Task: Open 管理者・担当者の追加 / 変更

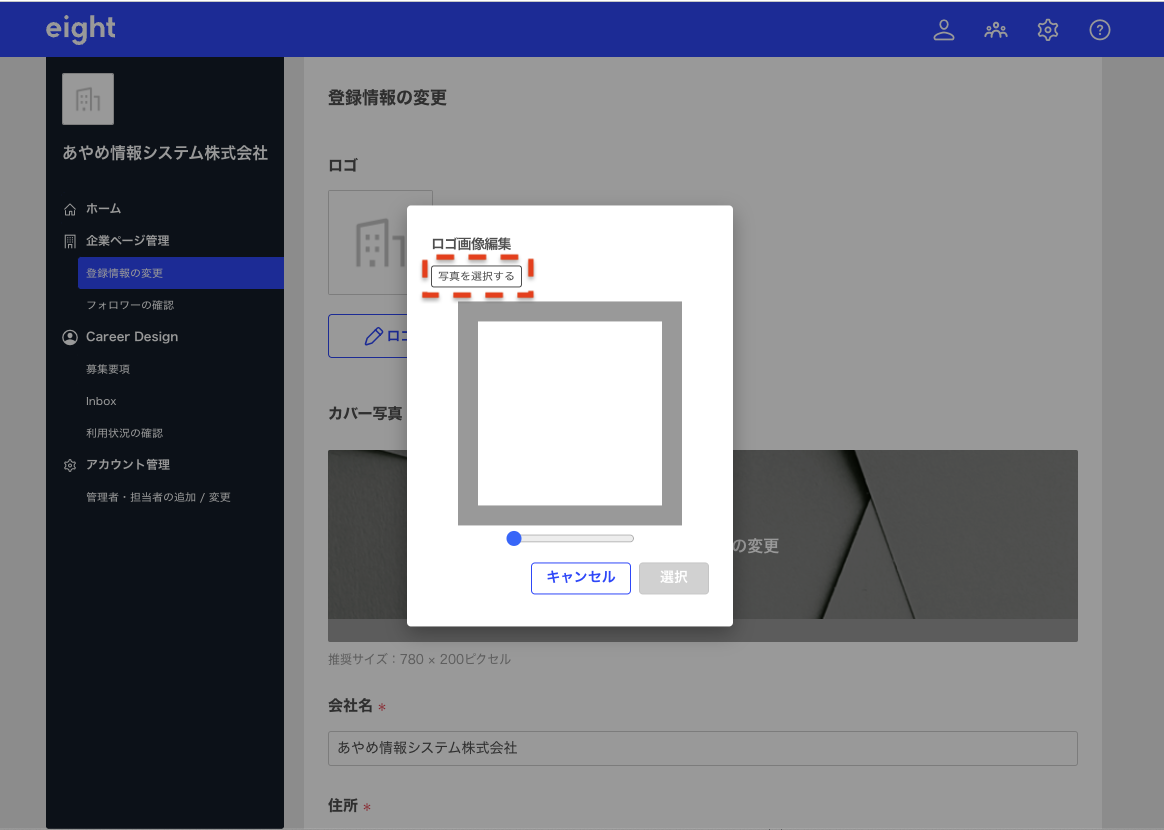Action: click(158, 497)
